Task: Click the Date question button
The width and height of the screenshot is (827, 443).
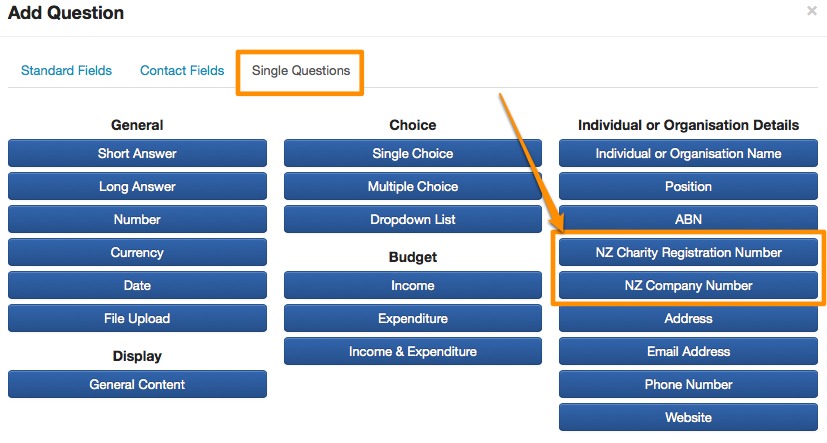Action: coord(137,286)
